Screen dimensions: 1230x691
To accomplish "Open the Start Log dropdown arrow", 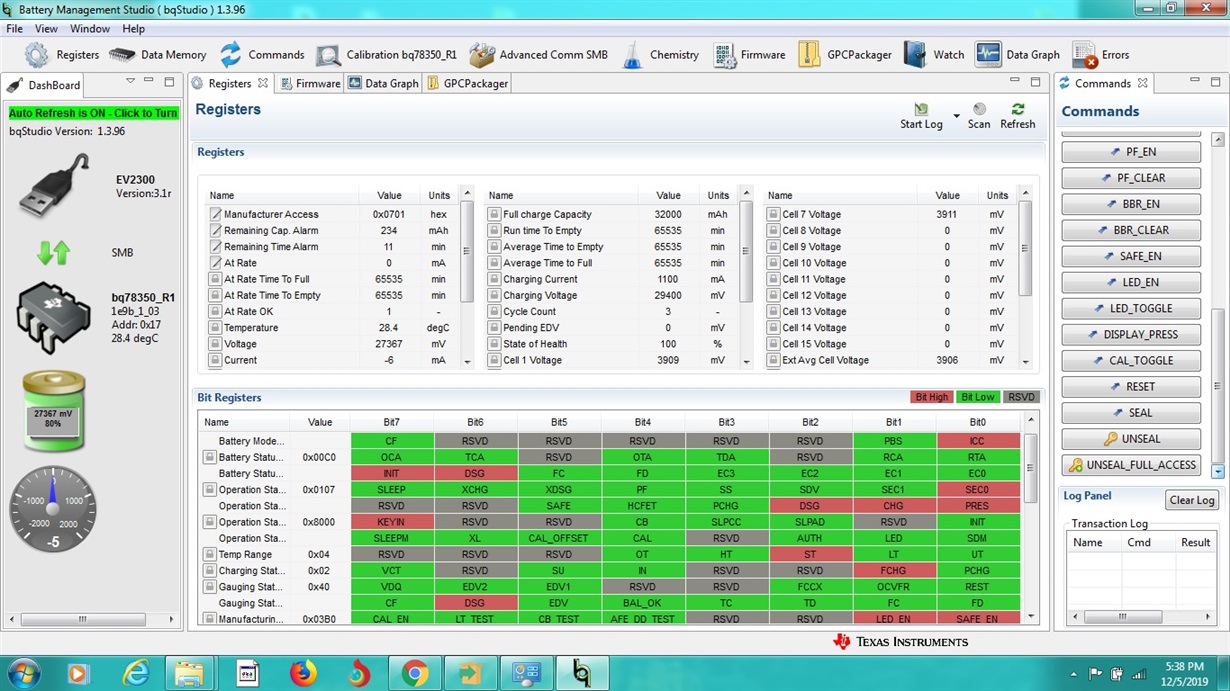I will pyautogui.click(x=956, y=117).
